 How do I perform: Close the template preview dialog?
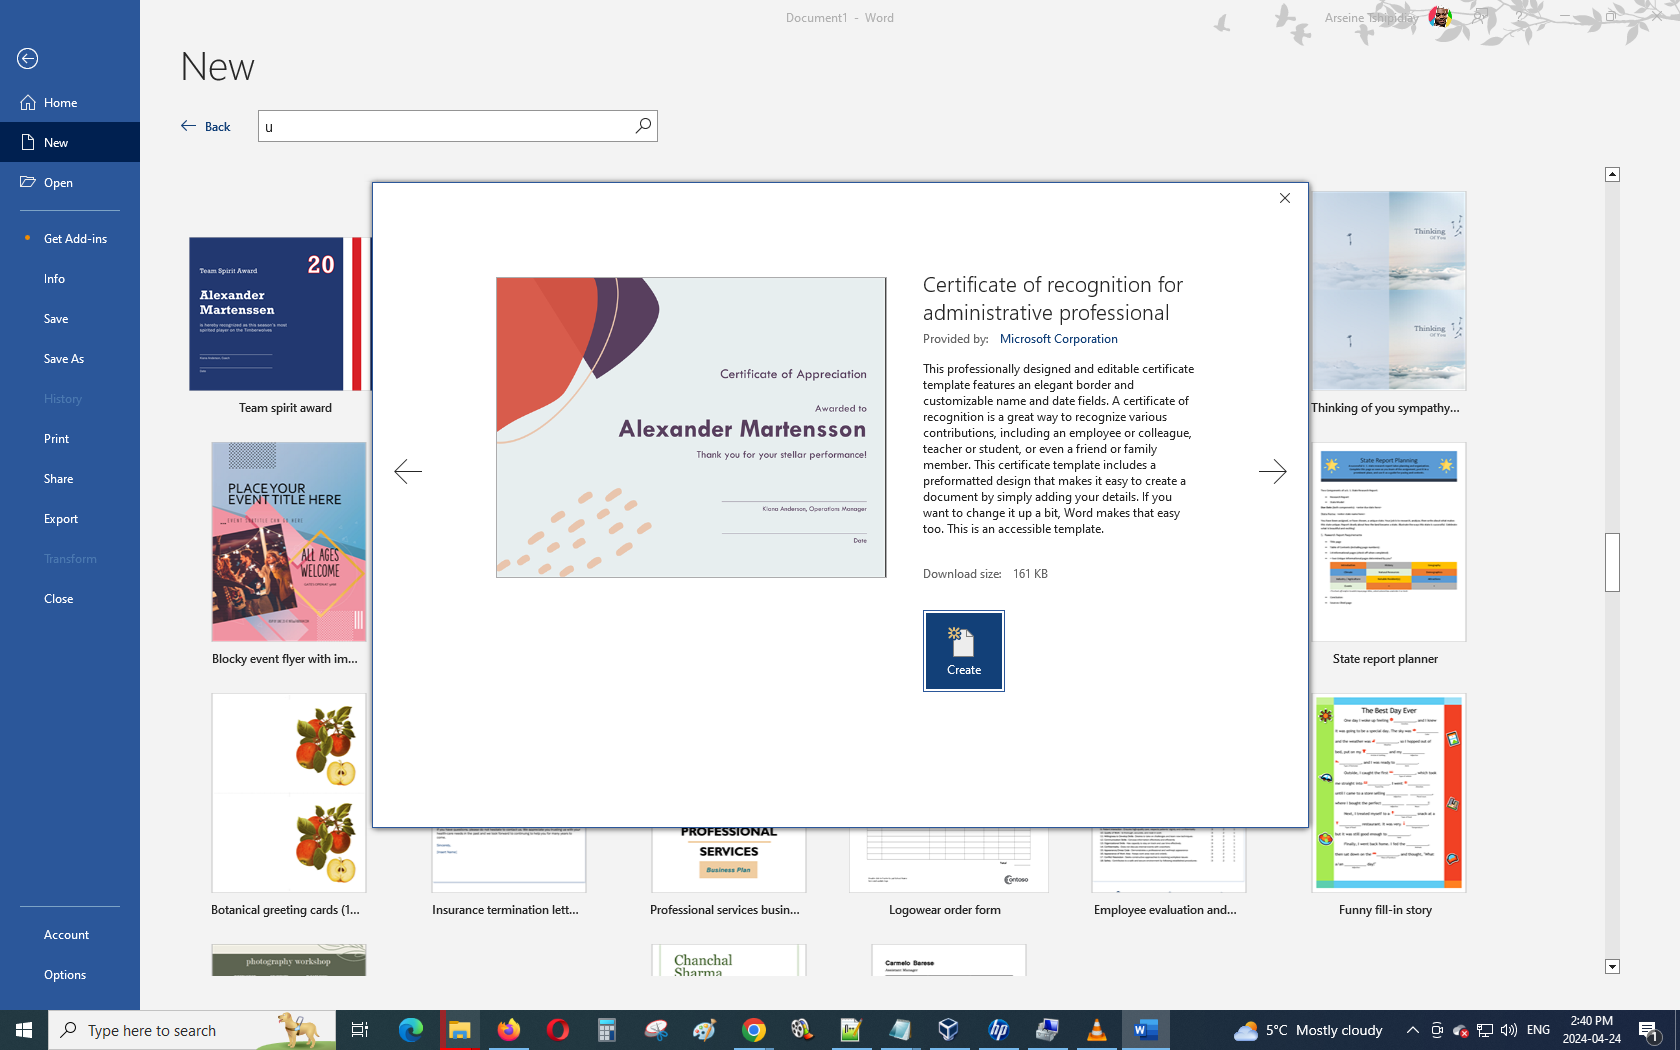tap(1285, 198)
